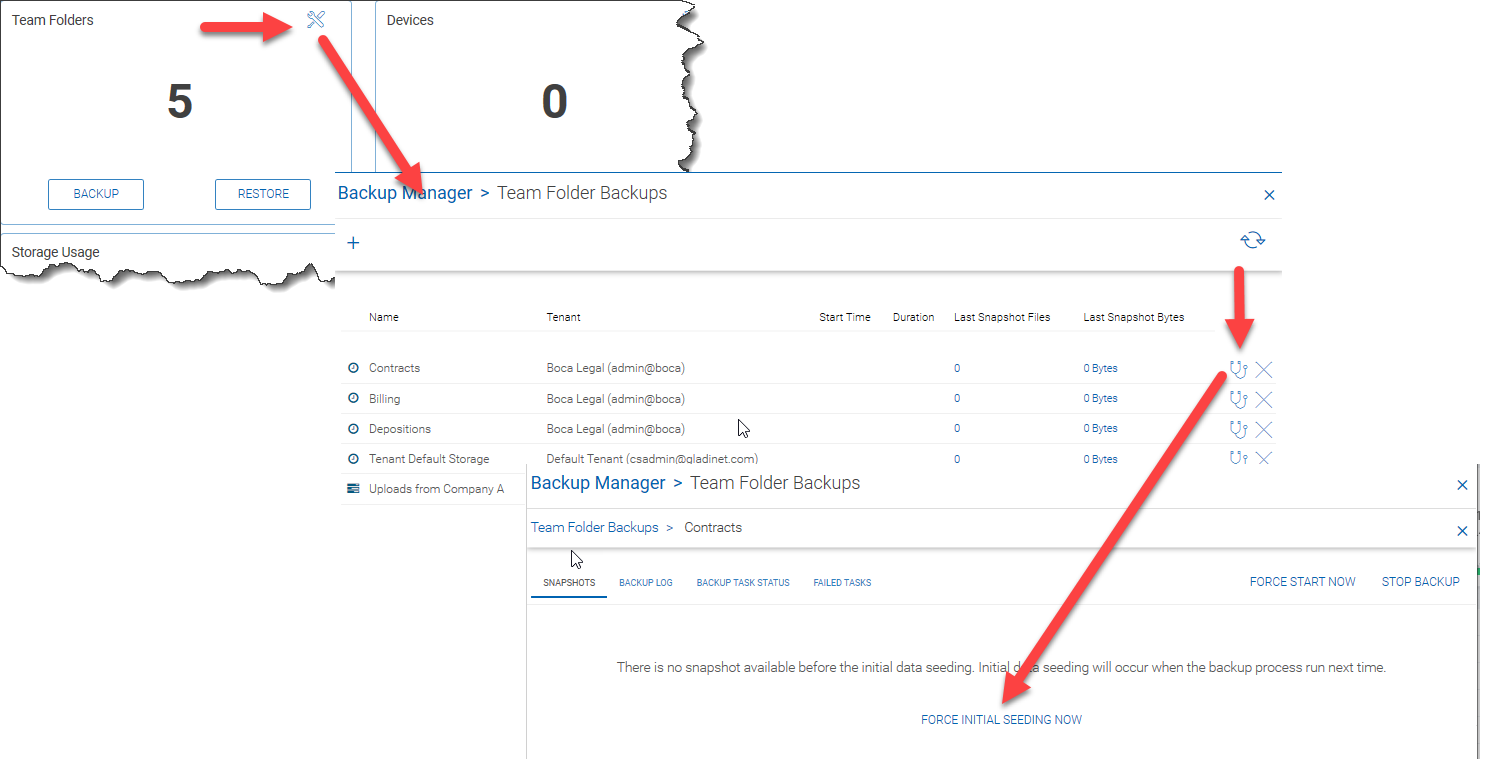Delete the Depositions backup with X icon
Viewport: 1495px width, 774px height.
click(1264, 430)
